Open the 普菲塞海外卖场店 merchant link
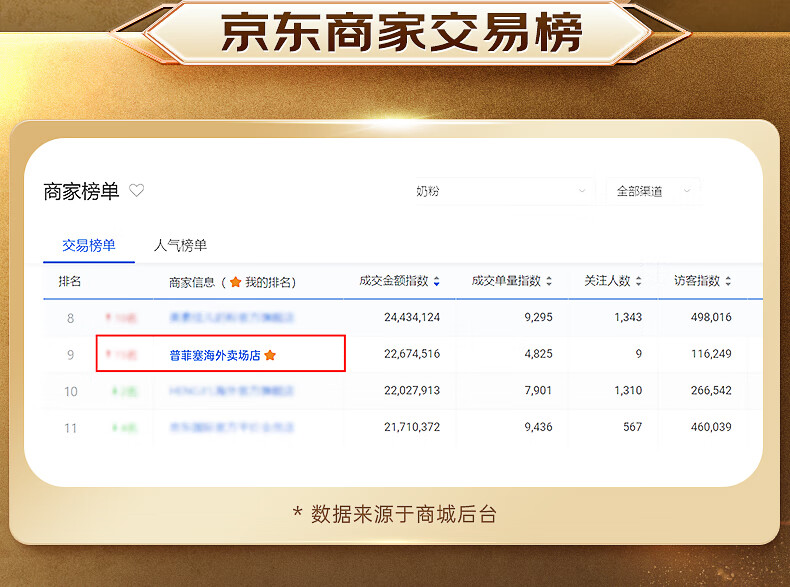Screen dimensions: 790x587 point(215,355)
